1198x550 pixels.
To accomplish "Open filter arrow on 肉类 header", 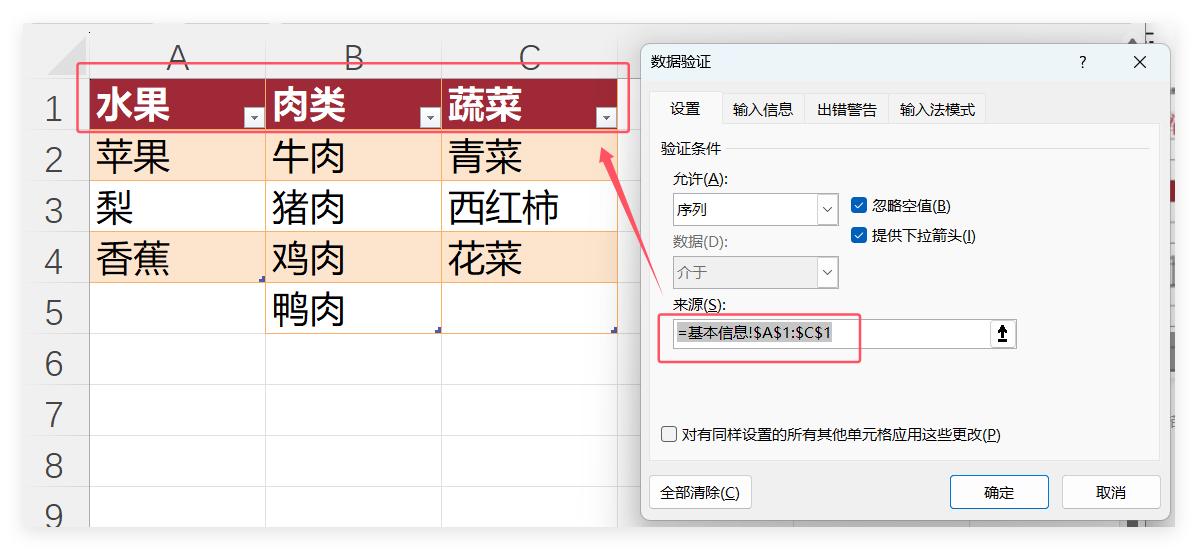I will [x=430, y=118].
